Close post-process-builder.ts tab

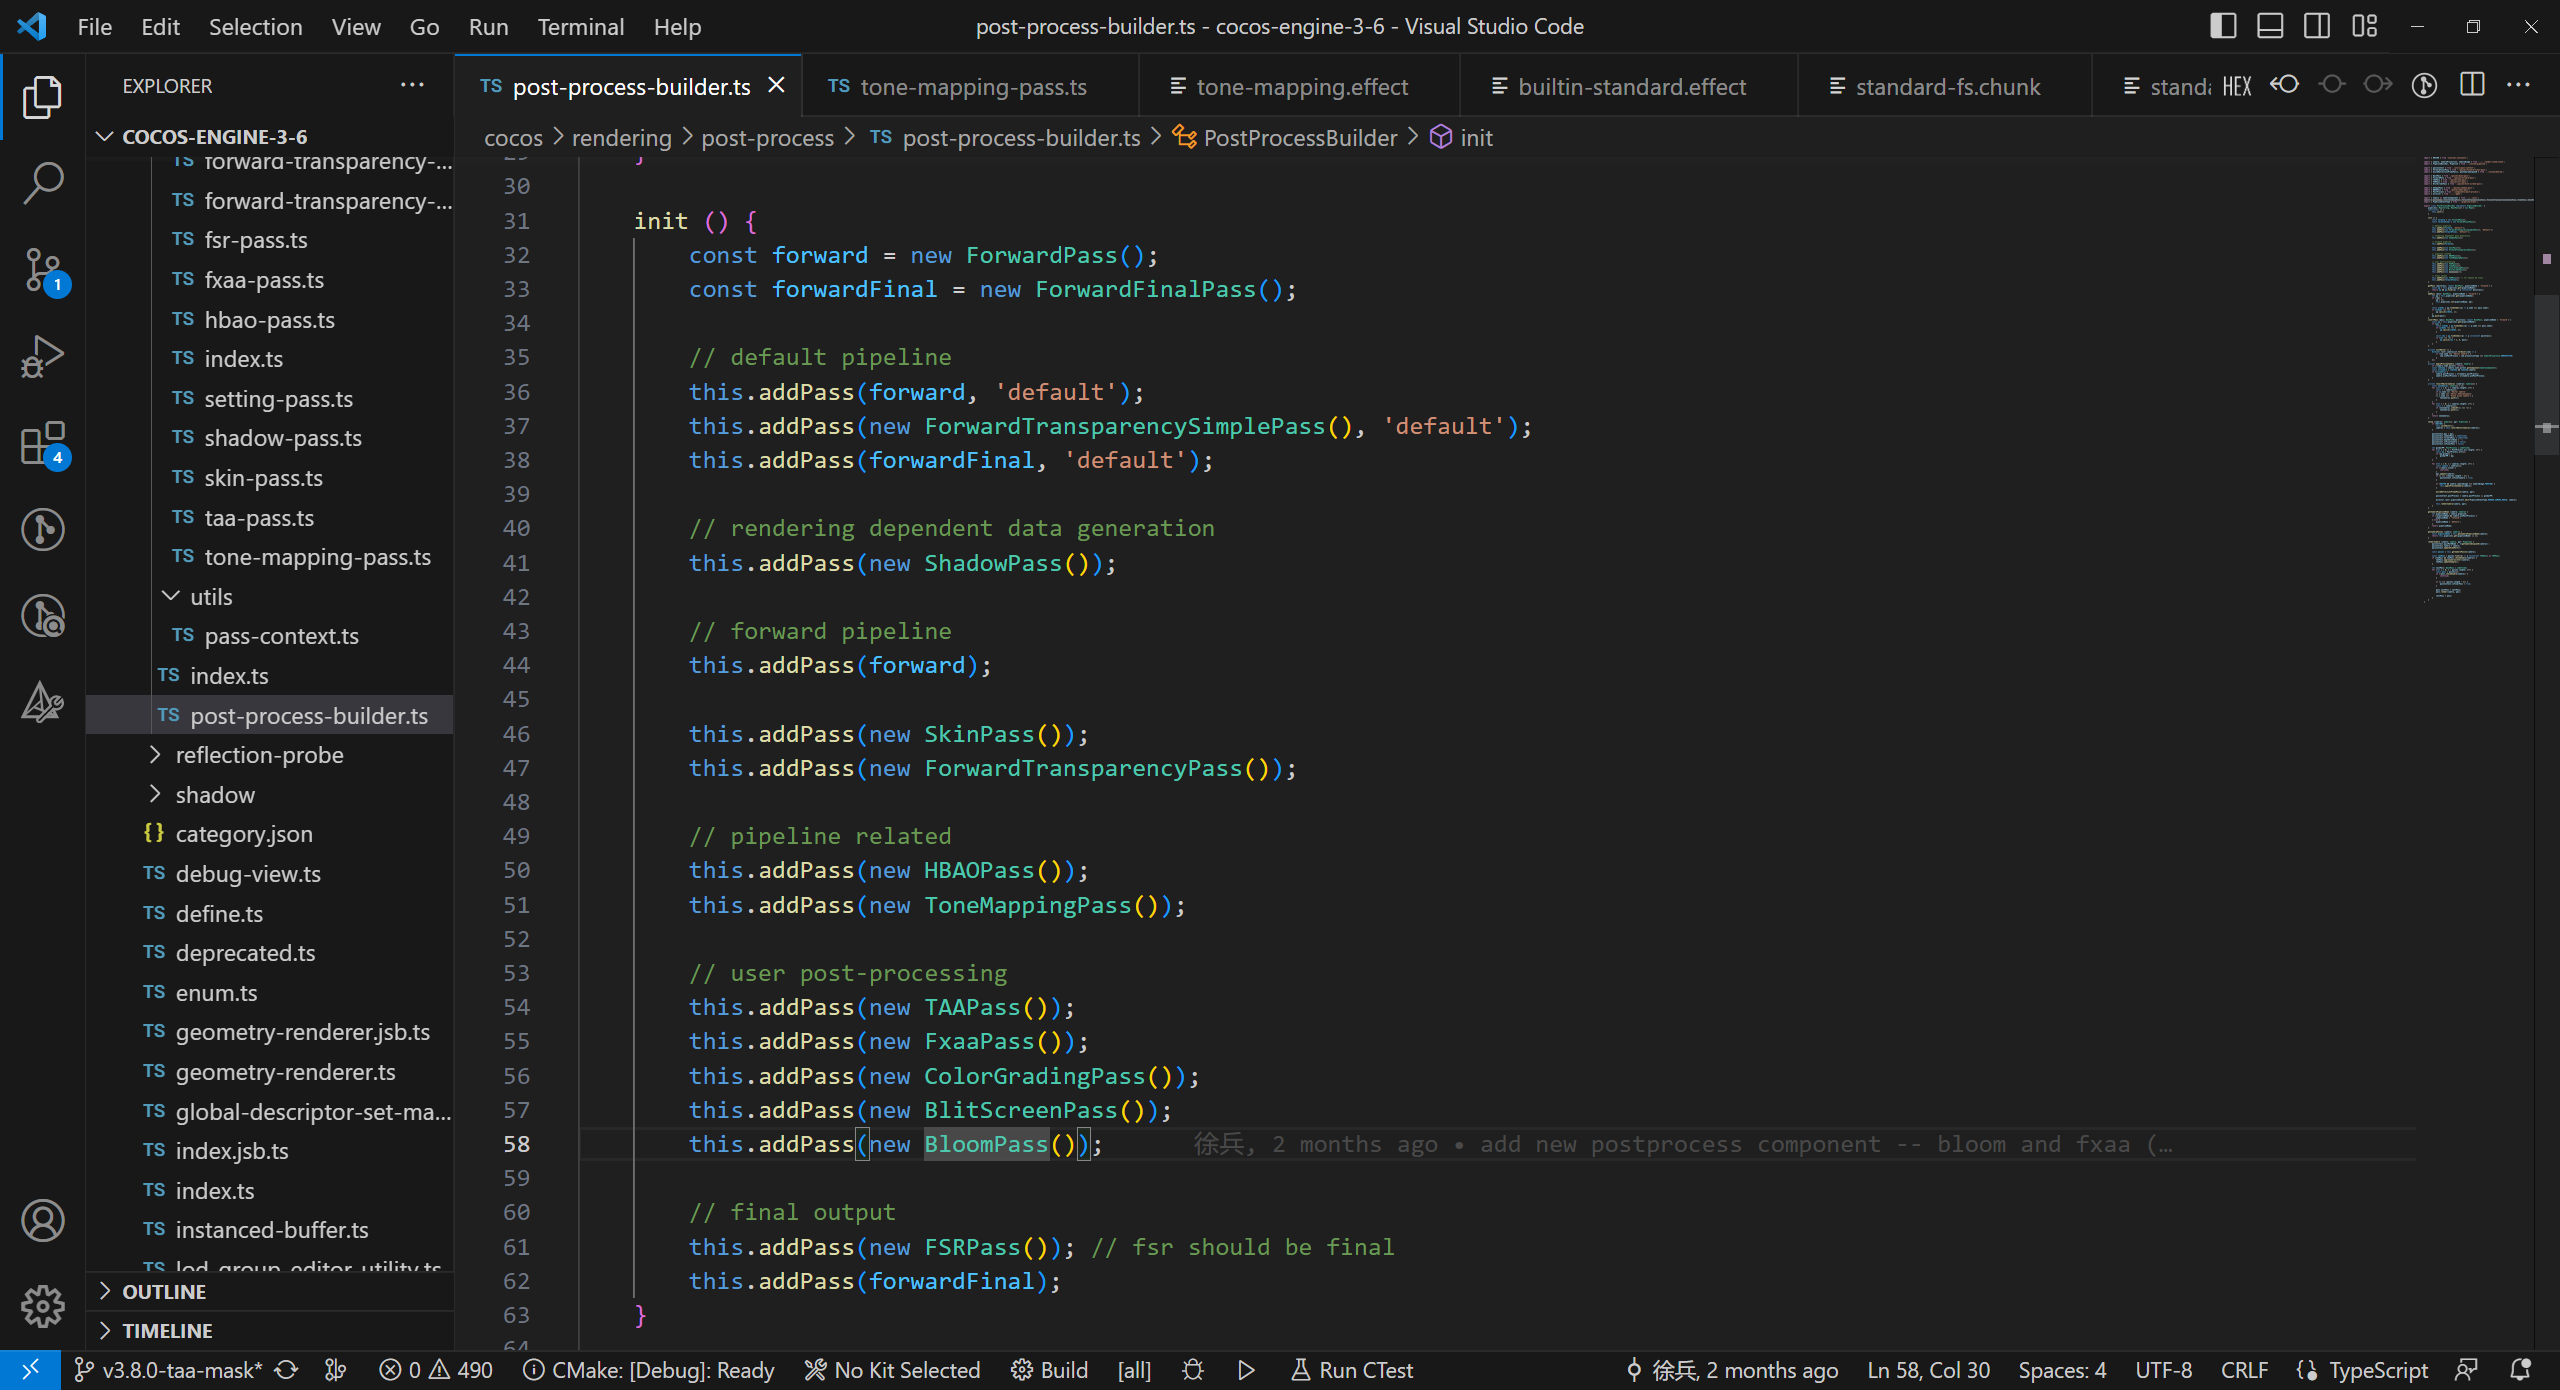(776, 86)
